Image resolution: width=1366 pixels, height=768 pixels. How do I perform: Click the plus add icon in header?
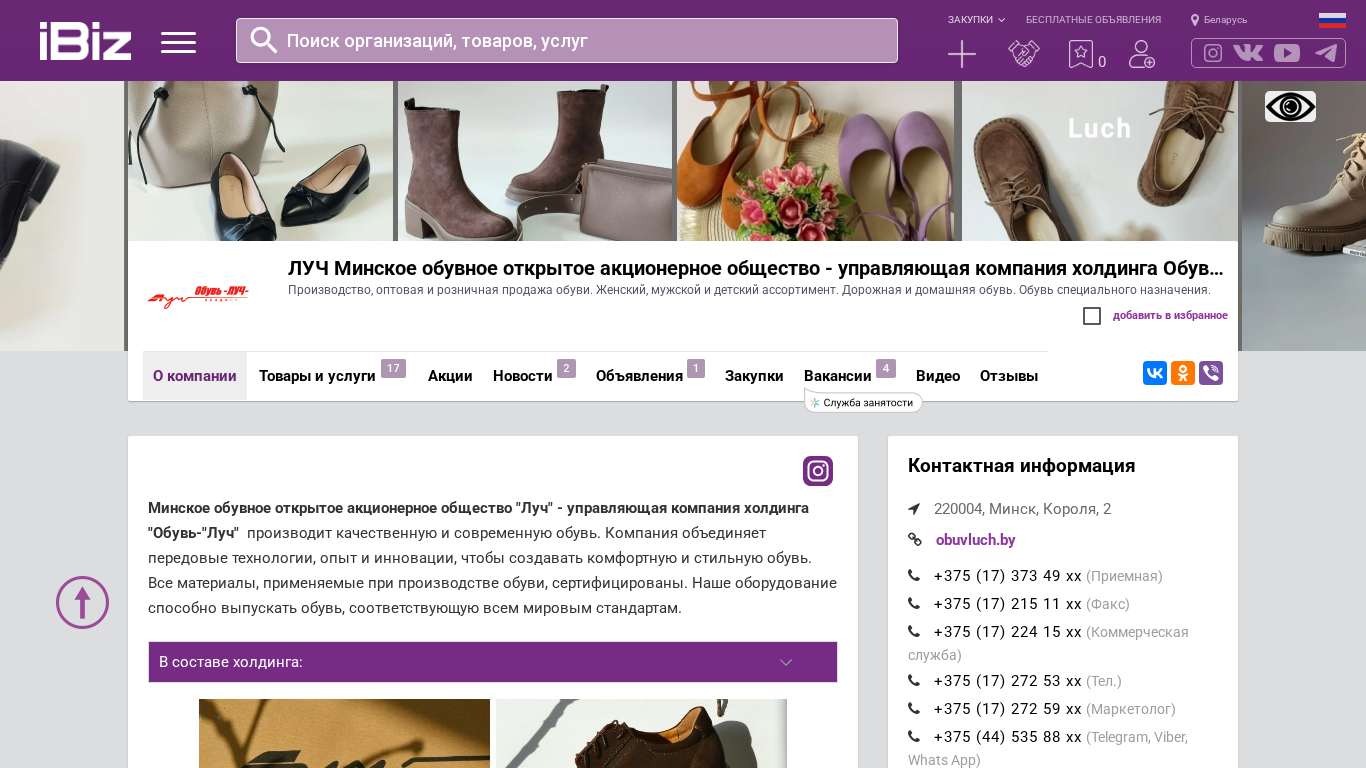pyautogui.click(x=961, y=54)
